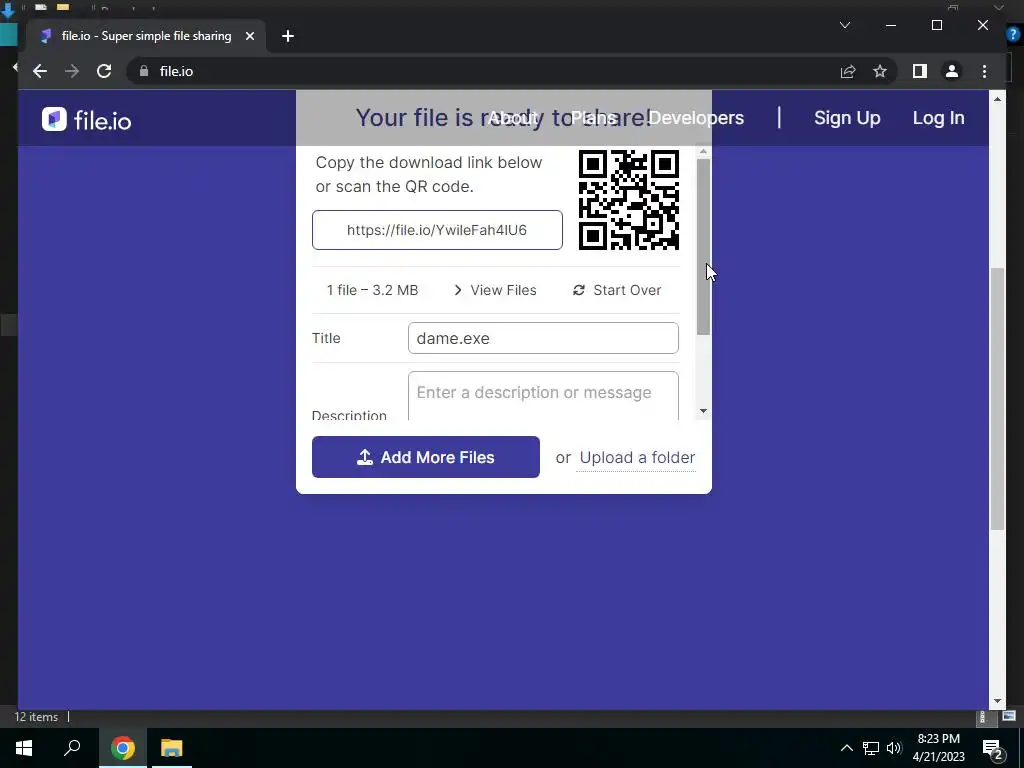Open the volume tray icon
Image resolution: width=1024 pixels, height=768 pixels.
click(x=894, y=748)
